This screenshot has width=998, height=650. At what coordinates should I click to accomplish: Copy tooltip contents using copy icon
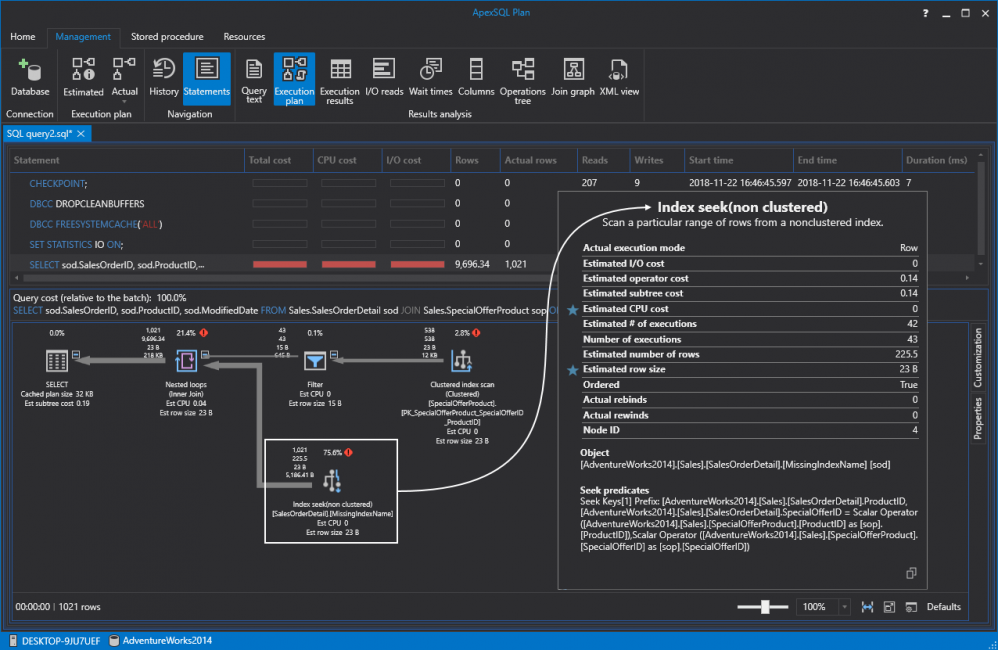click(912, 573)
